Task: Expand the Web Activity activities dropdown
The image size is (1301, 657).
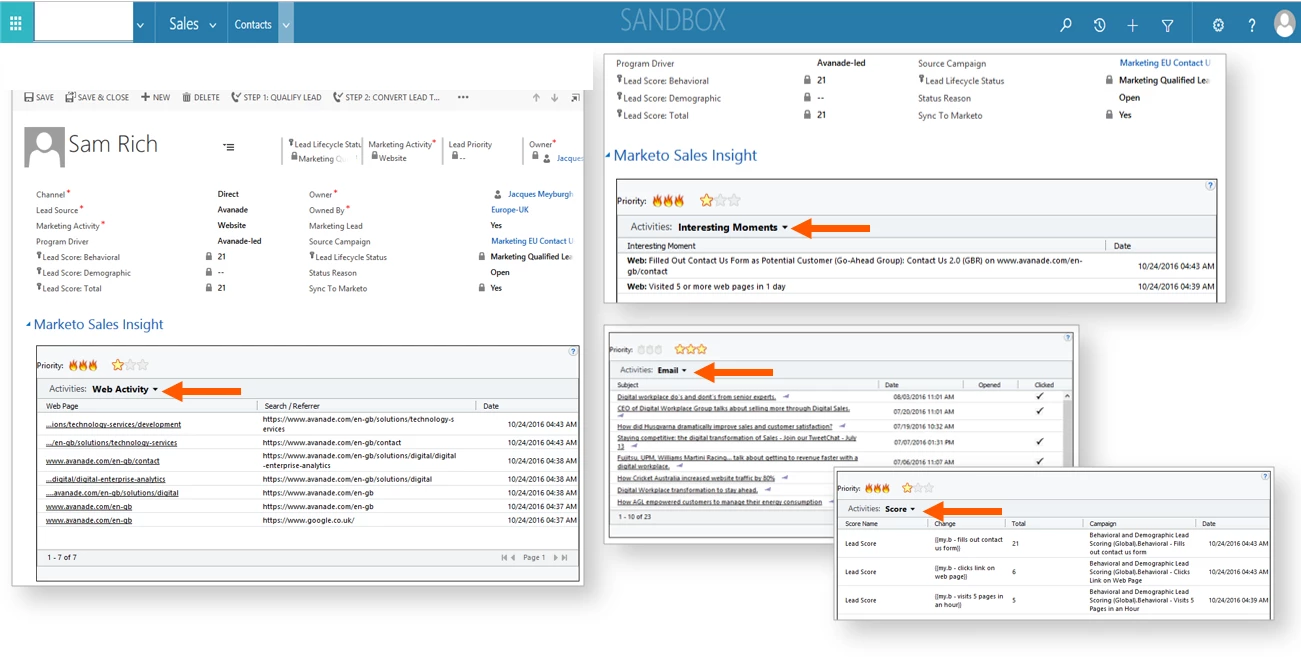Action: [x=125, y=389]
